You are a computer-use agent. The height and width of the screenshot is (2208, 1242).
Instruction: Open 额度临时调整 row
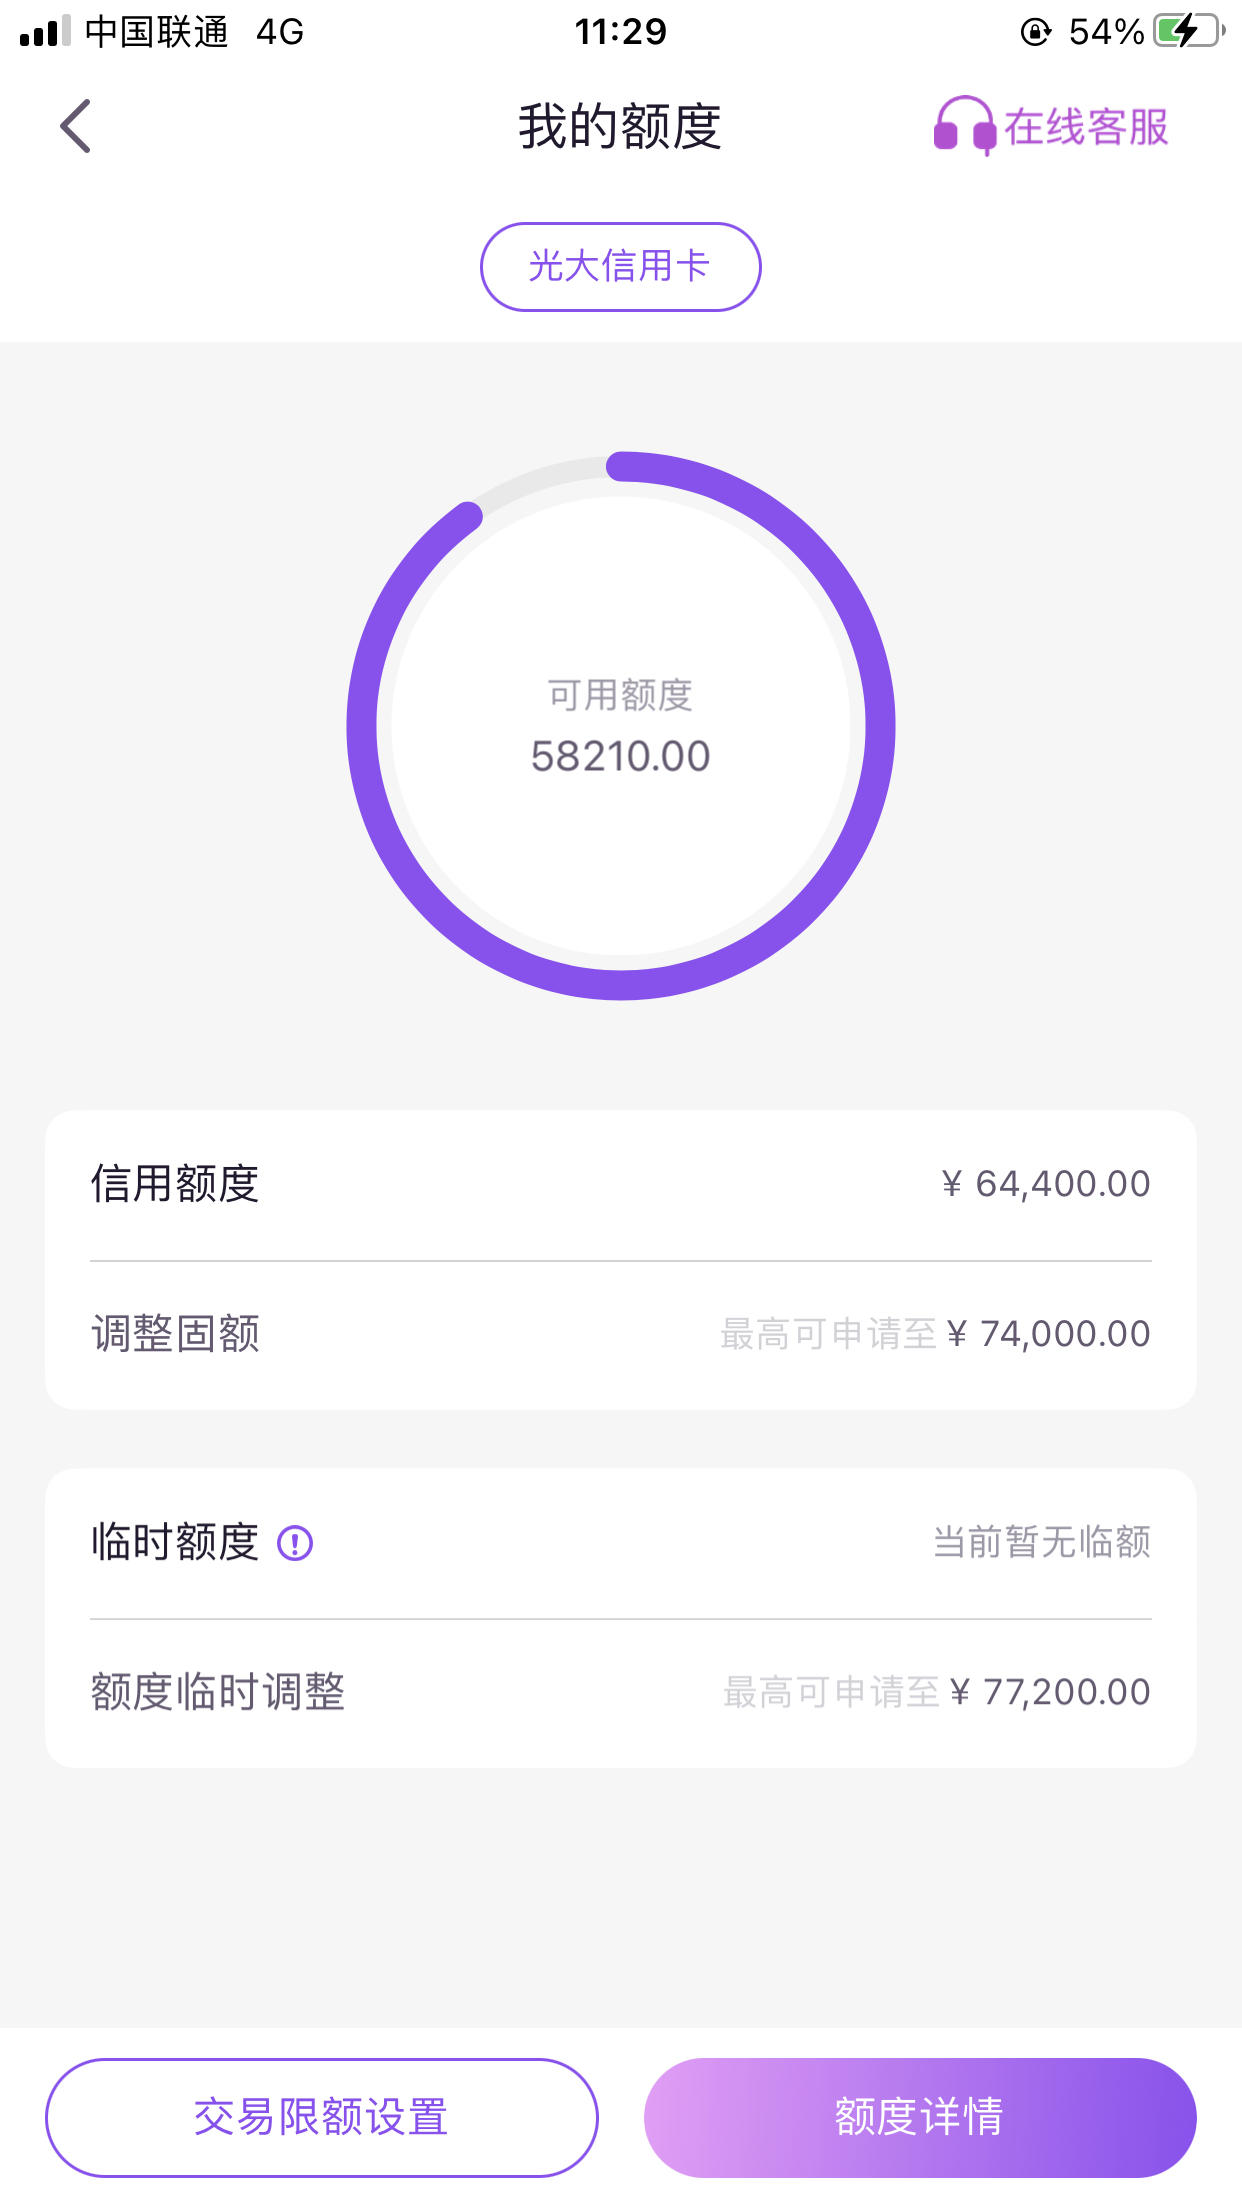pyautogui.click(x=620, y=1692)
